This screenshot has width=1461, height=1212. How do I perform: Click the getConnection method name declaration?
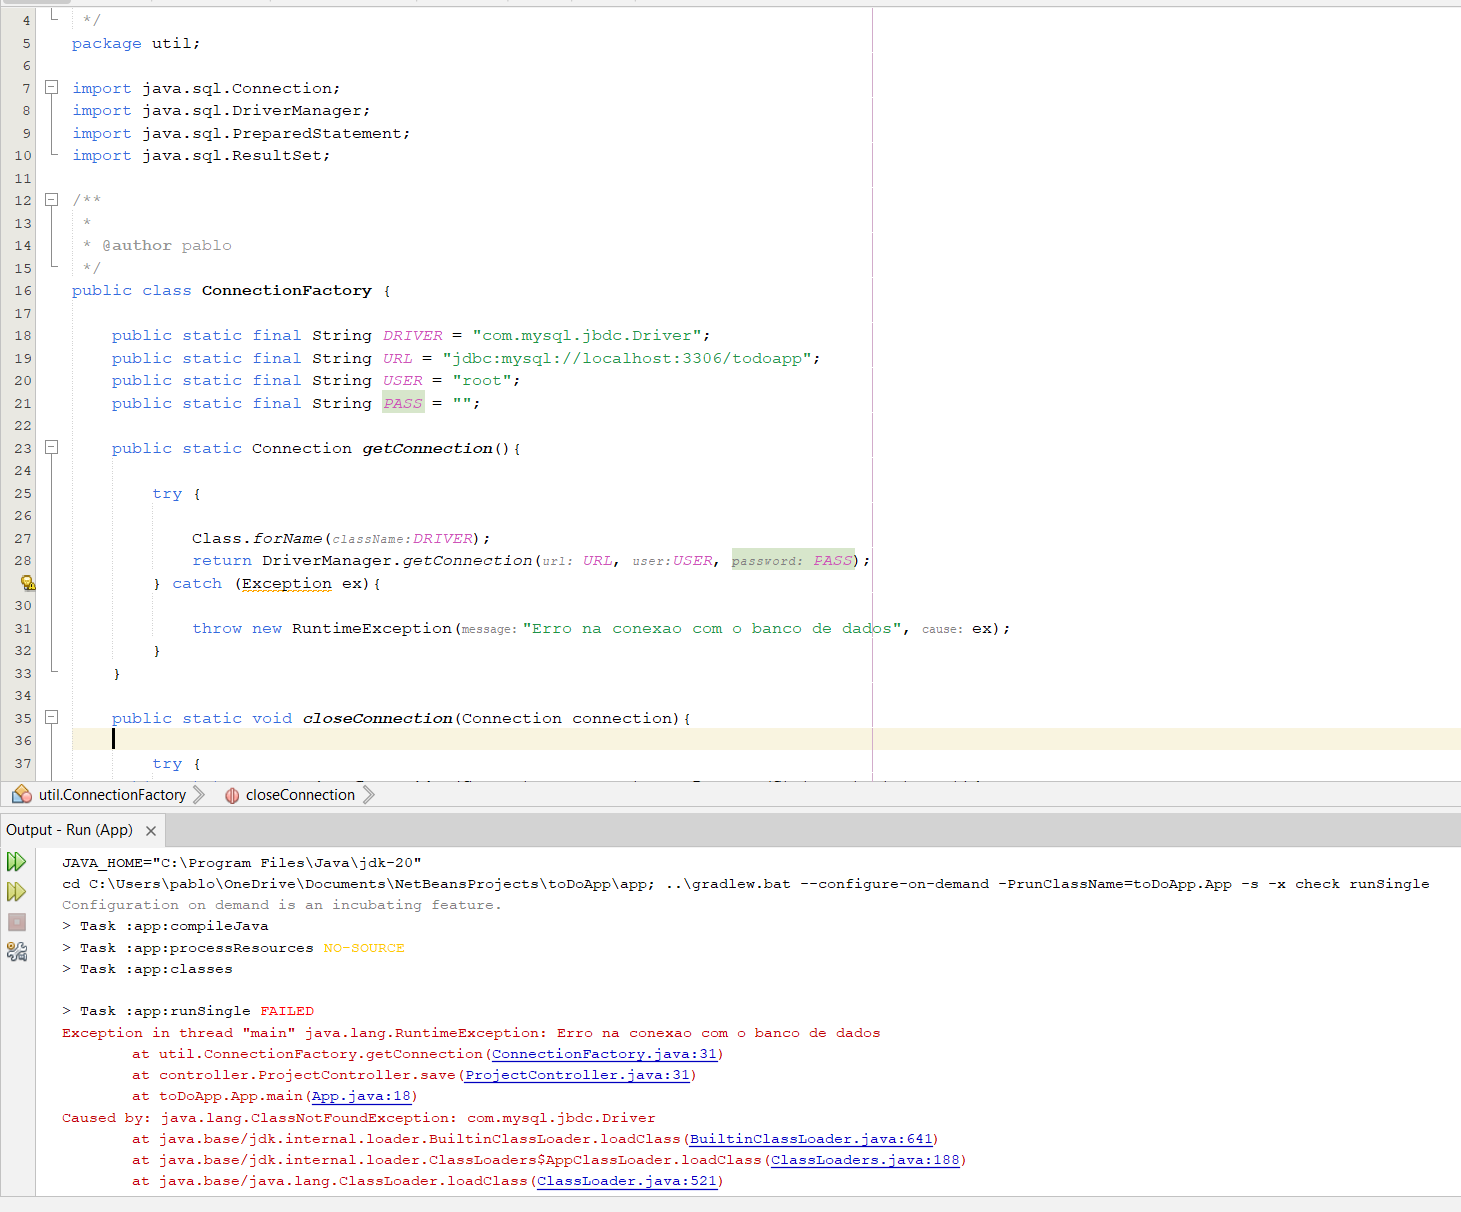coord(427,448)
